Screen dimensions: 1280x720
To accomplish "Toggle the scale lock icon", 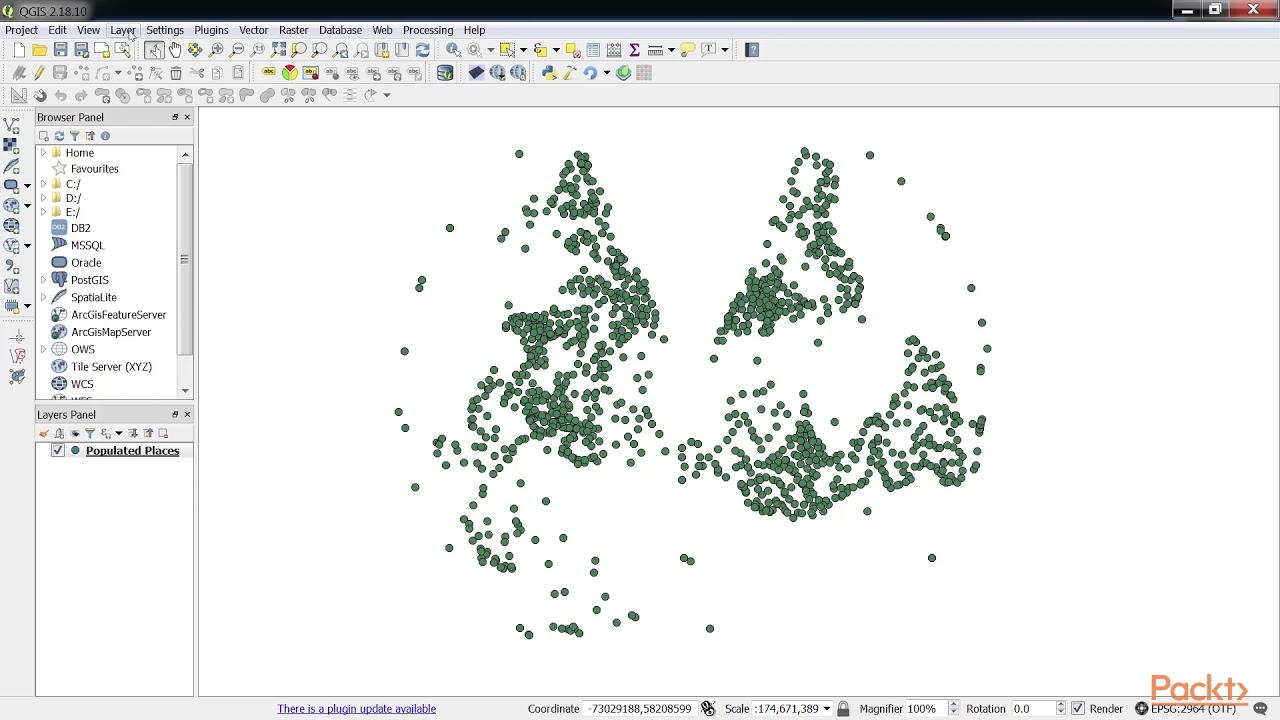I will click(843, 708).
